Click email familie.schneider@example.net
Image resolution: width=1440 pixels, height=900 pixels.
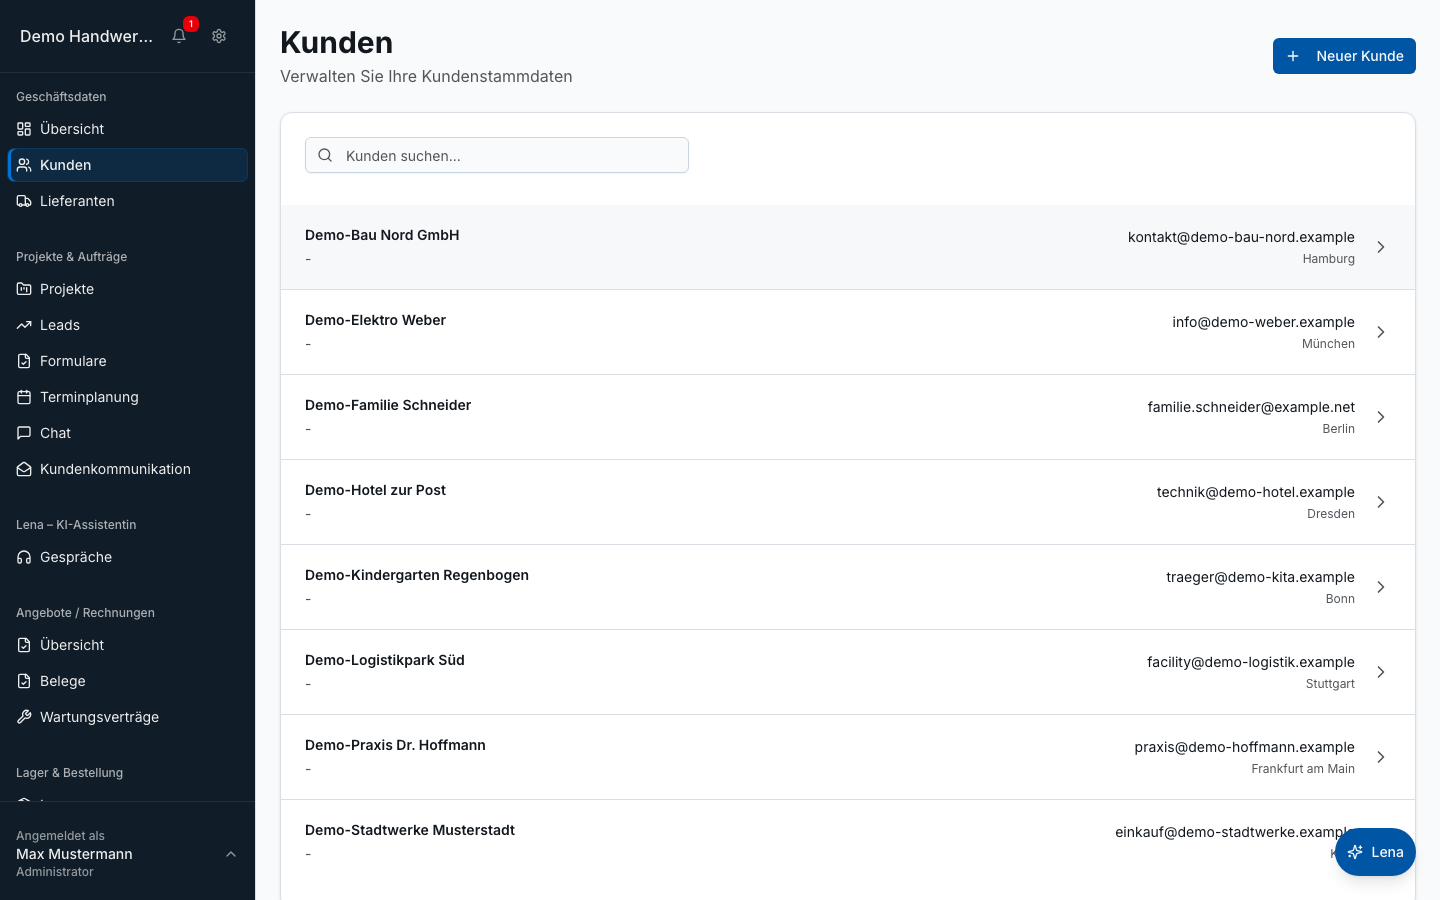point(1251,407)
